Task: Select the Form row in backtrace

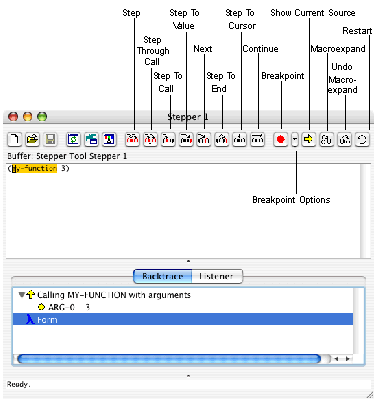Action: (183, 319)
